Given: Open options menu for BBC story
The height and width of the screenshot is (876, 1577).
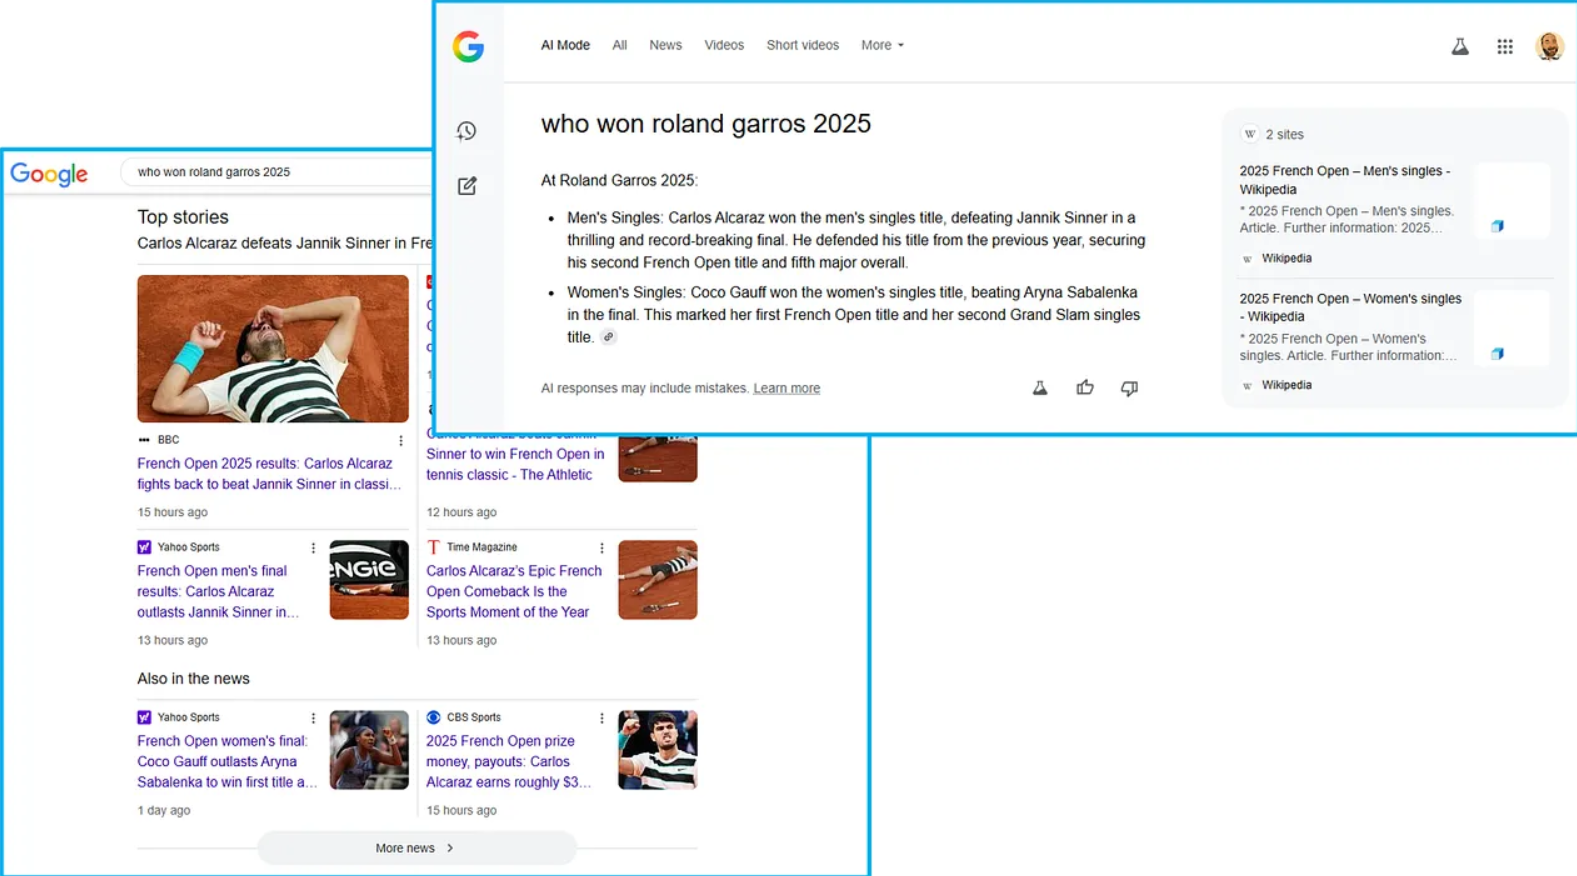Looking at the screenshot, I should point(401,440).
